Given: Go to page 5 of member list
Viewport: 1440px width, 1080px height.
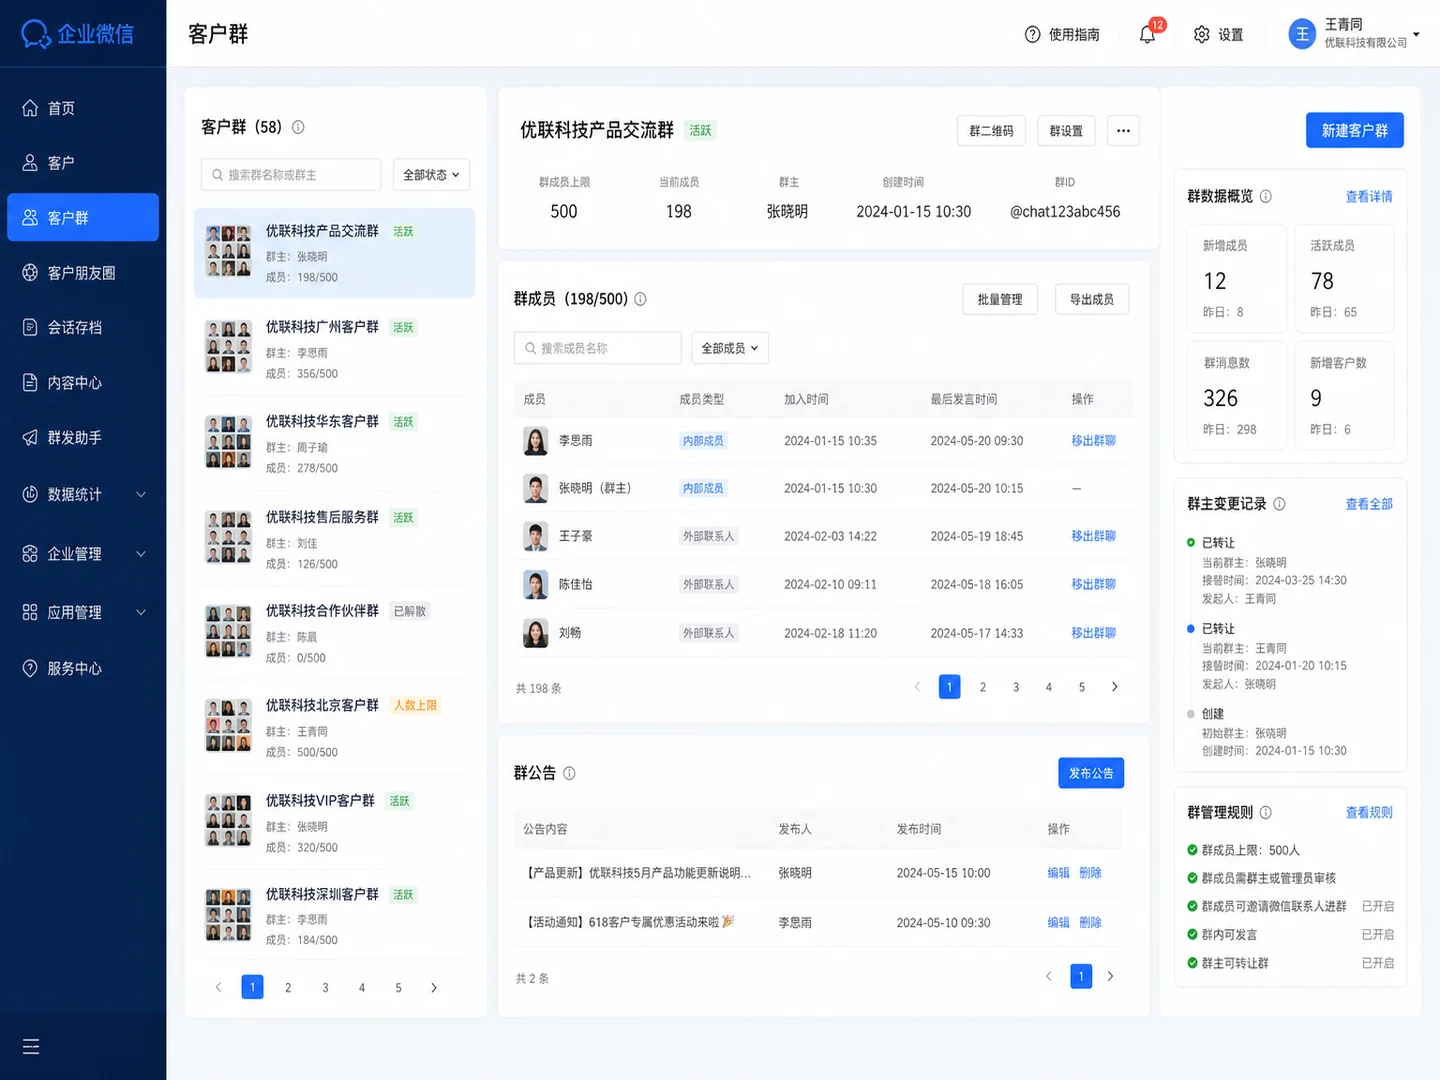Looking at the screenshot, I should (1082, 687).
